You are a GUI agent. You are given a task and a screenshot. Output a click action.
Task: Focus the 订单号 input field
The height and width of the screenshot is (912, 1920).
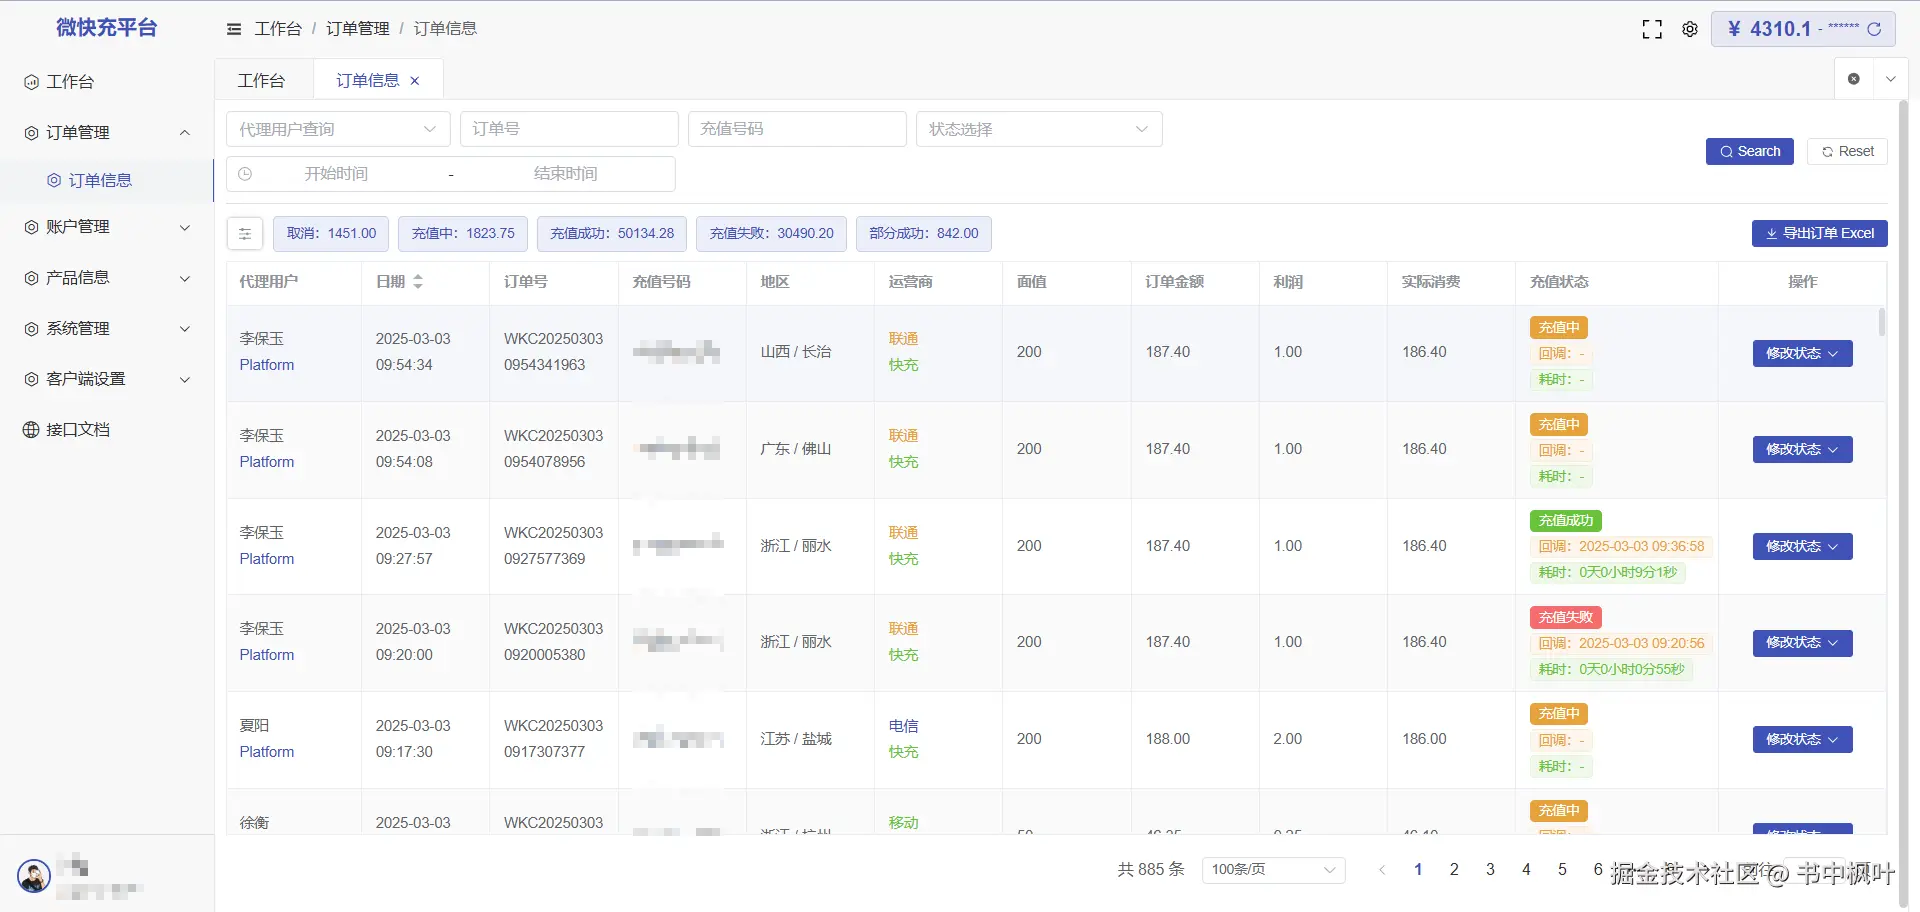[569, 129]
